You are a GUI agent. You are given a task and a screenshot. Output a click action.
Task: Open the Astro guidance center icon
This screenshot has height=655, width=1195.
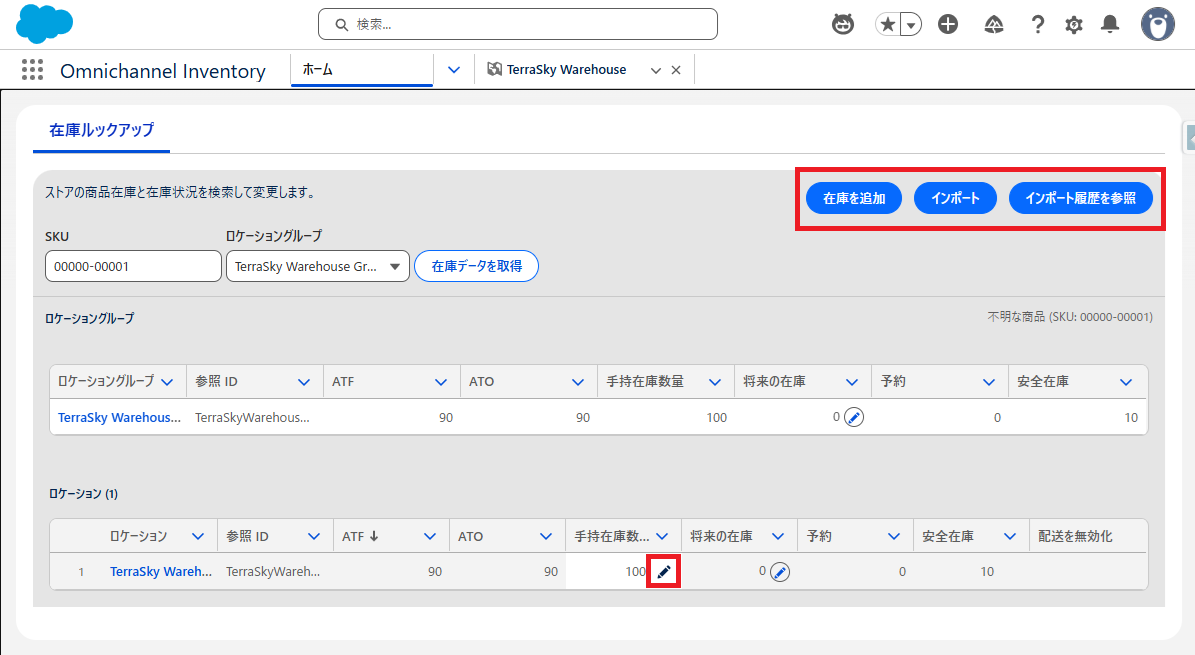pyautogui.click(x=843, y=24)
